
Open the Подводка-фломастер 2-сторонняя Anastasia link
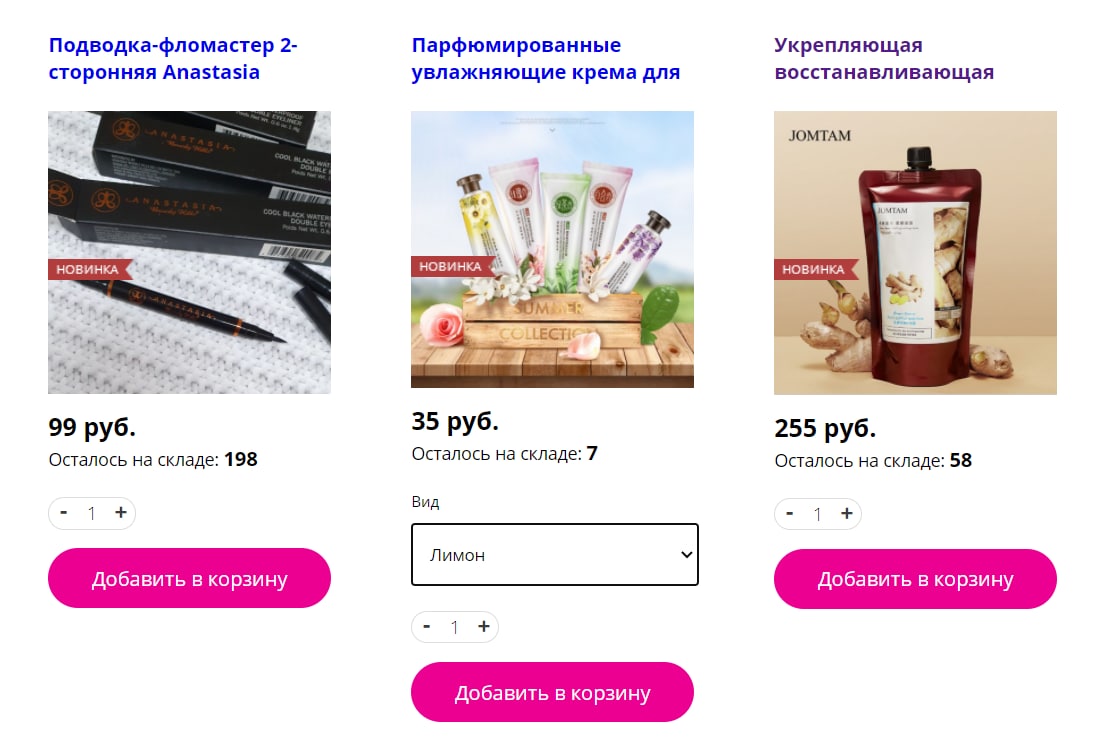tap(173, 58)
